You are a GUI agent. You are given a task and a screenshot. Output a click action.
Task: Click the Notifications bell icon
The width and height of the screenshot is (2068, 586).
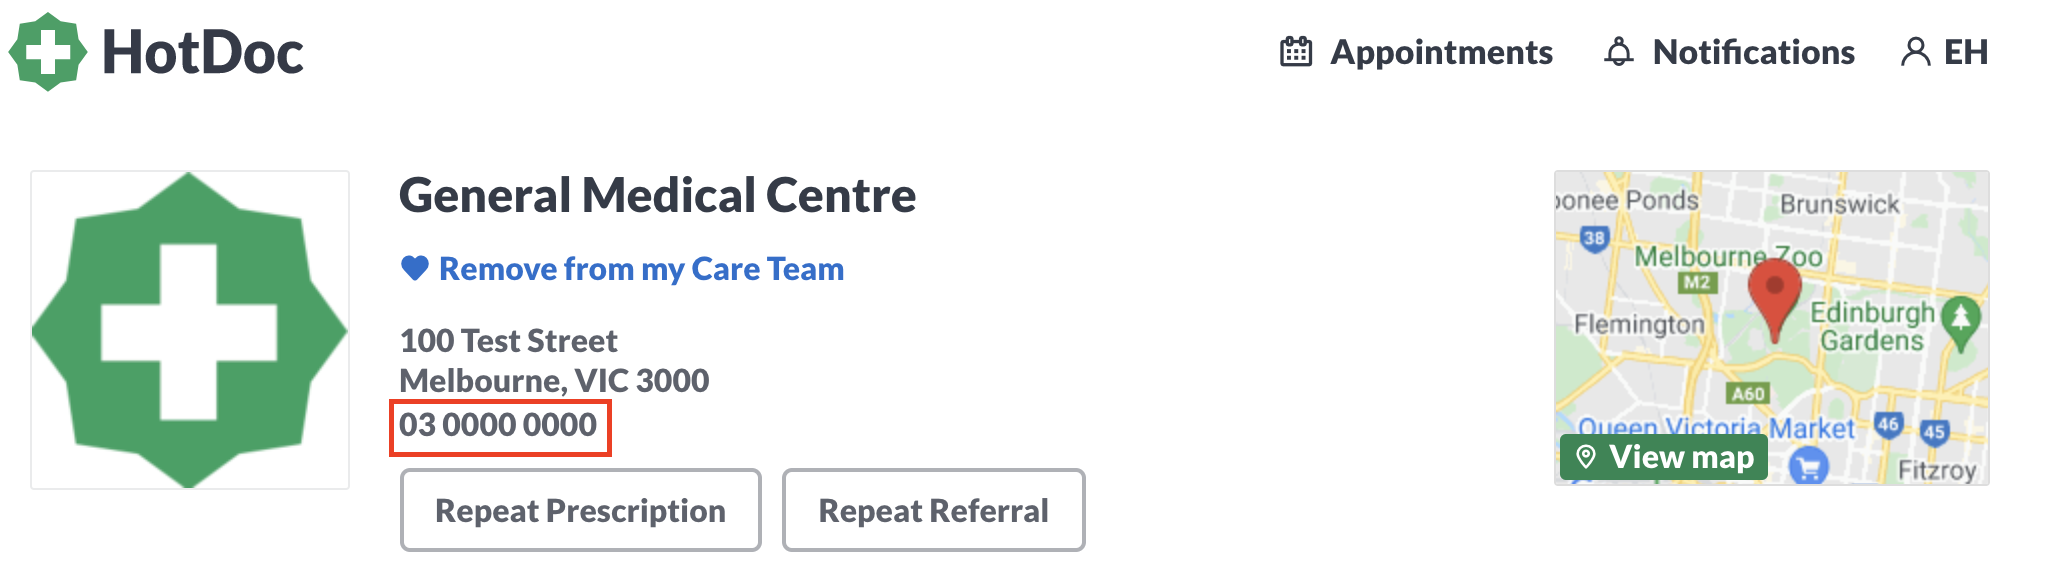pyautogui.click(x=1619, y=52)
